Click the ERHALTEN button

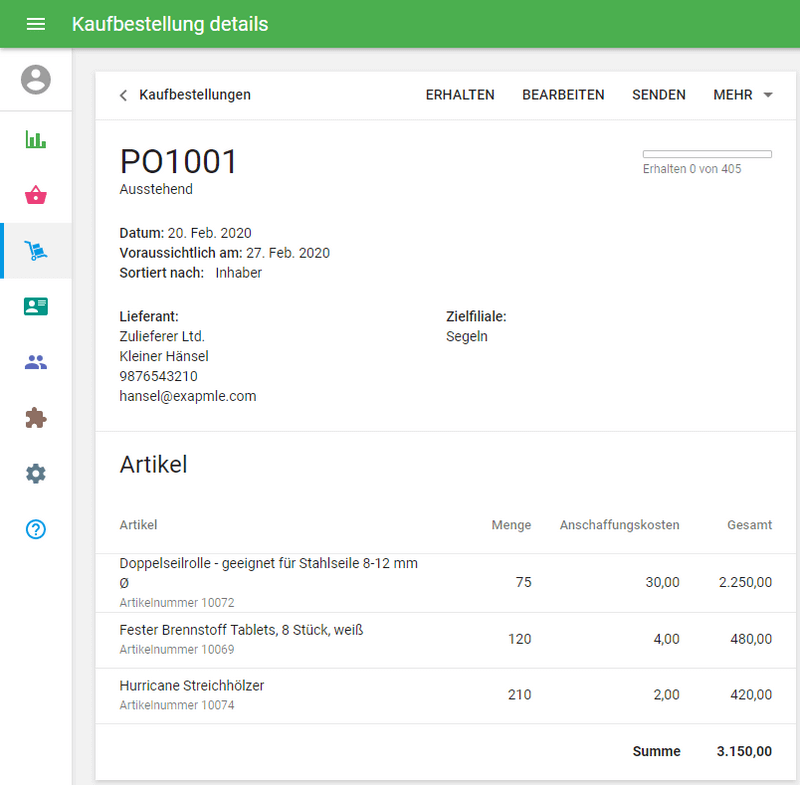pyautogui.click(x=460, y=95)
